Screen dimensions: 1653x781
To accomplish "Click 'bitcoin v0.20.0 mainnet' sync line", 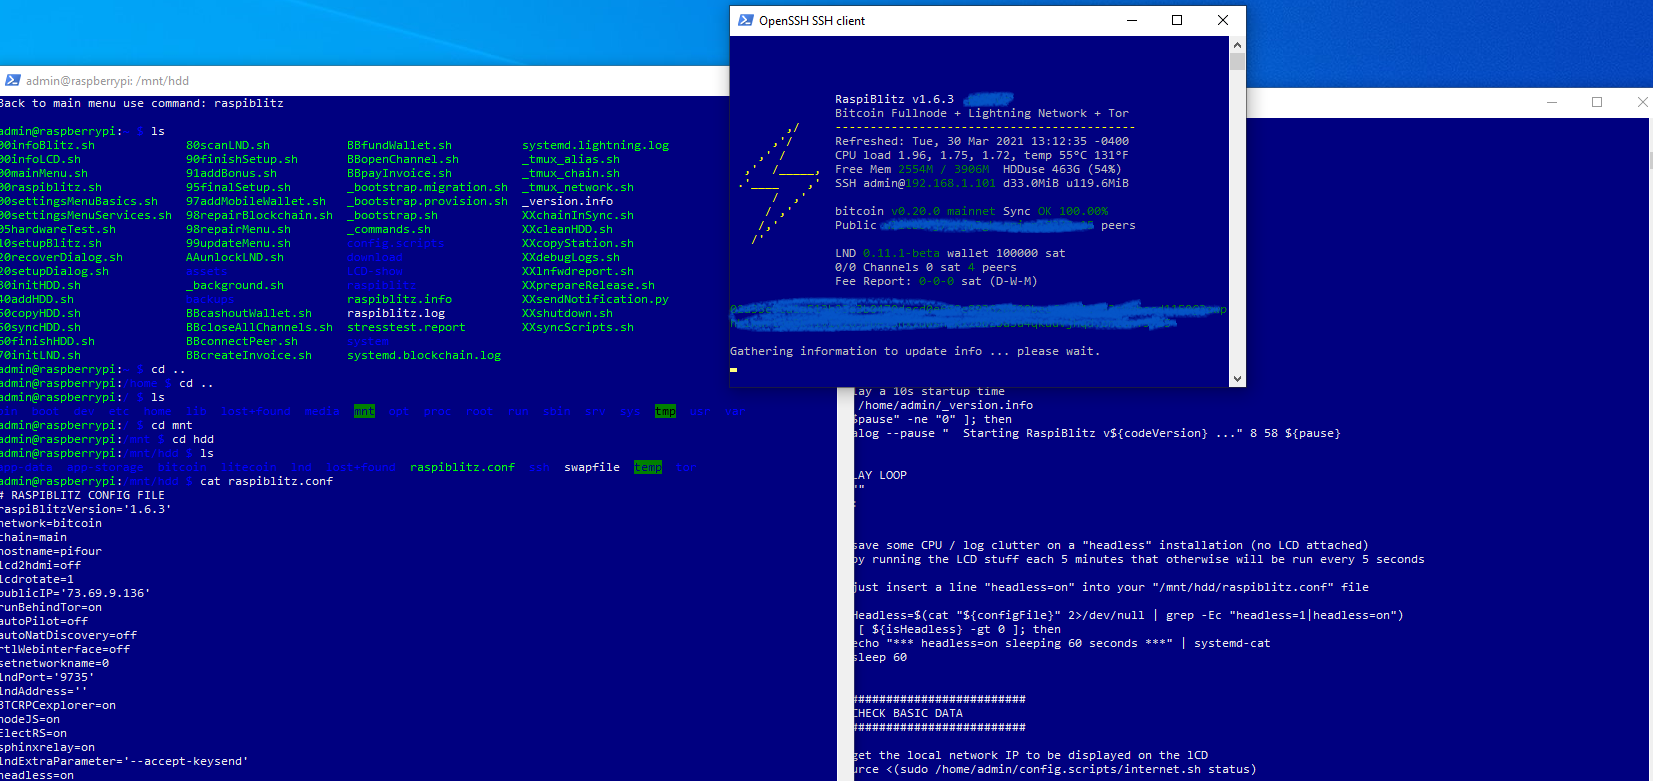I will [x=972, y=211].
